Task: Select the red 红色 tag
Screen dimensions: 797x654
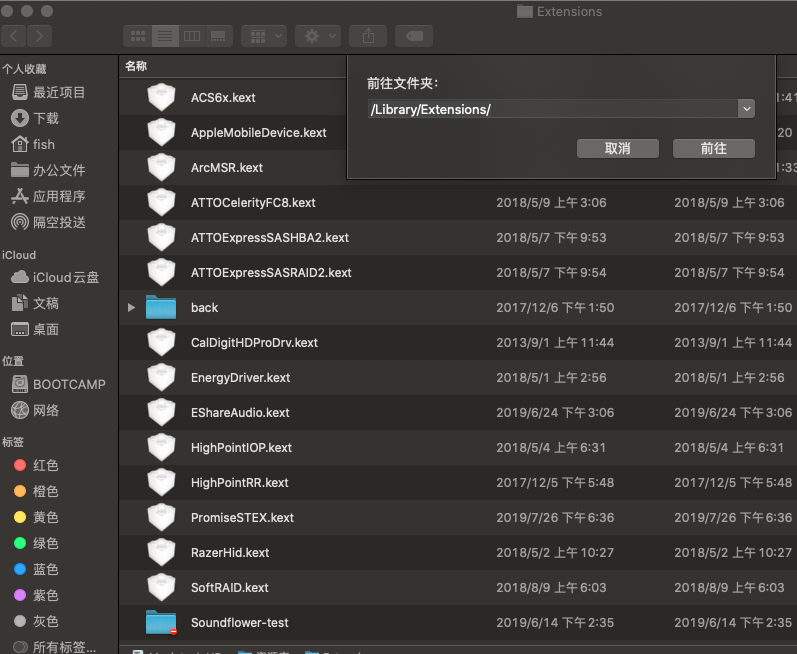Action: coord(46,465)
